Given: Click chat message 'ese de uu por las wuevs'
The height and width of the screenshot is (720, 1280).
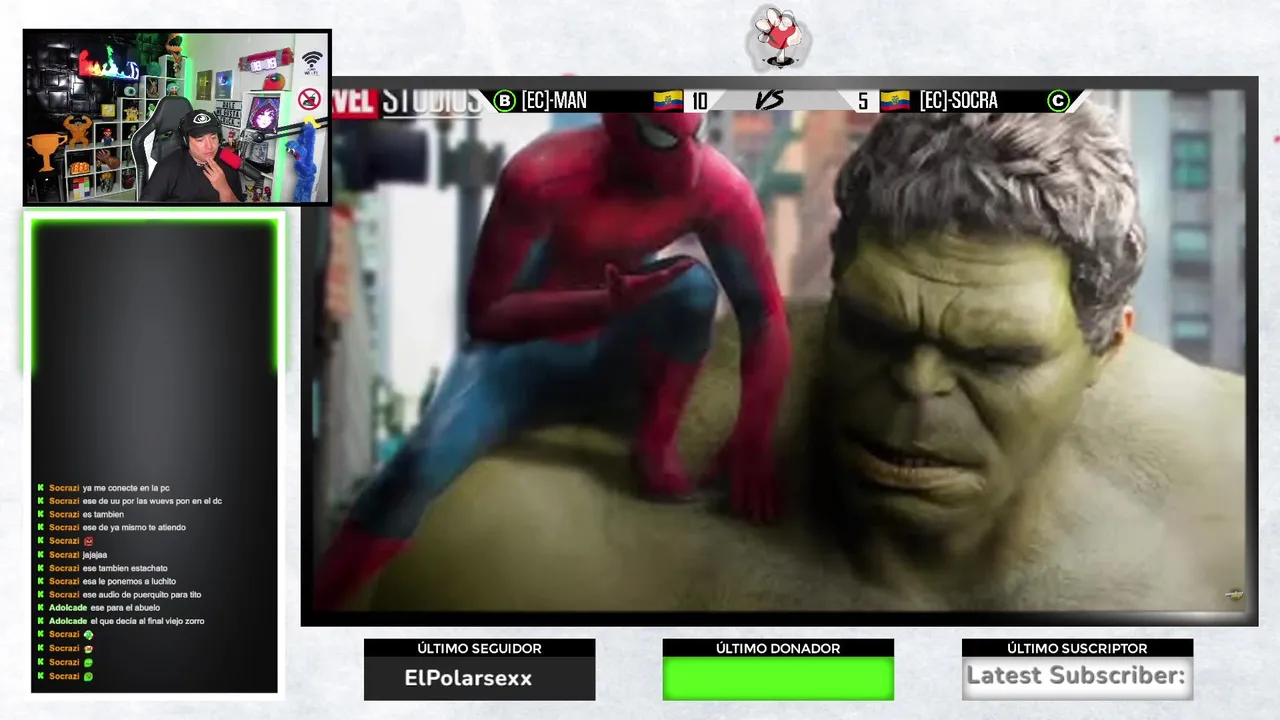Looking at the screenshot, I should 152,501.
